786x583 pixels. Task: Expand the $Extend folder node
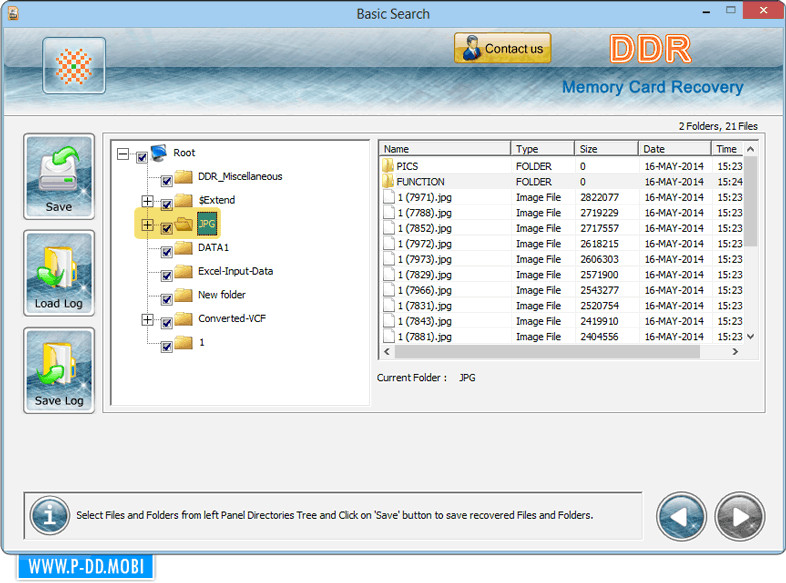147,201
